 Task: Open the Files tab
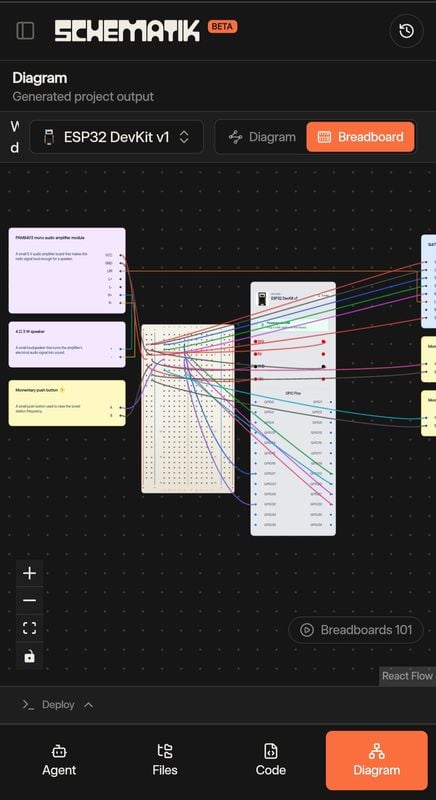pyautogui.click(x=165, y=760)
